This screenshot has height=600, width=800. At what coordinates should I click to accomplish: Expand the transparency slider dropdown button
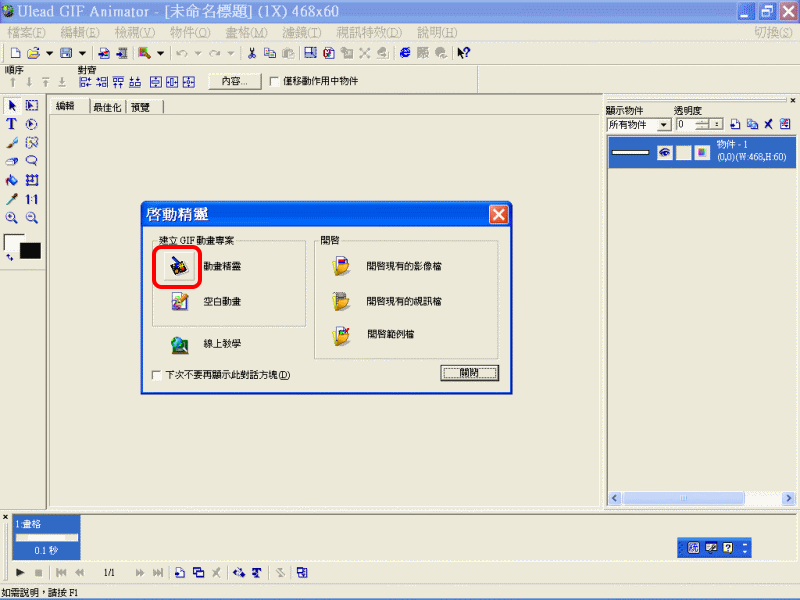point(716,125)
